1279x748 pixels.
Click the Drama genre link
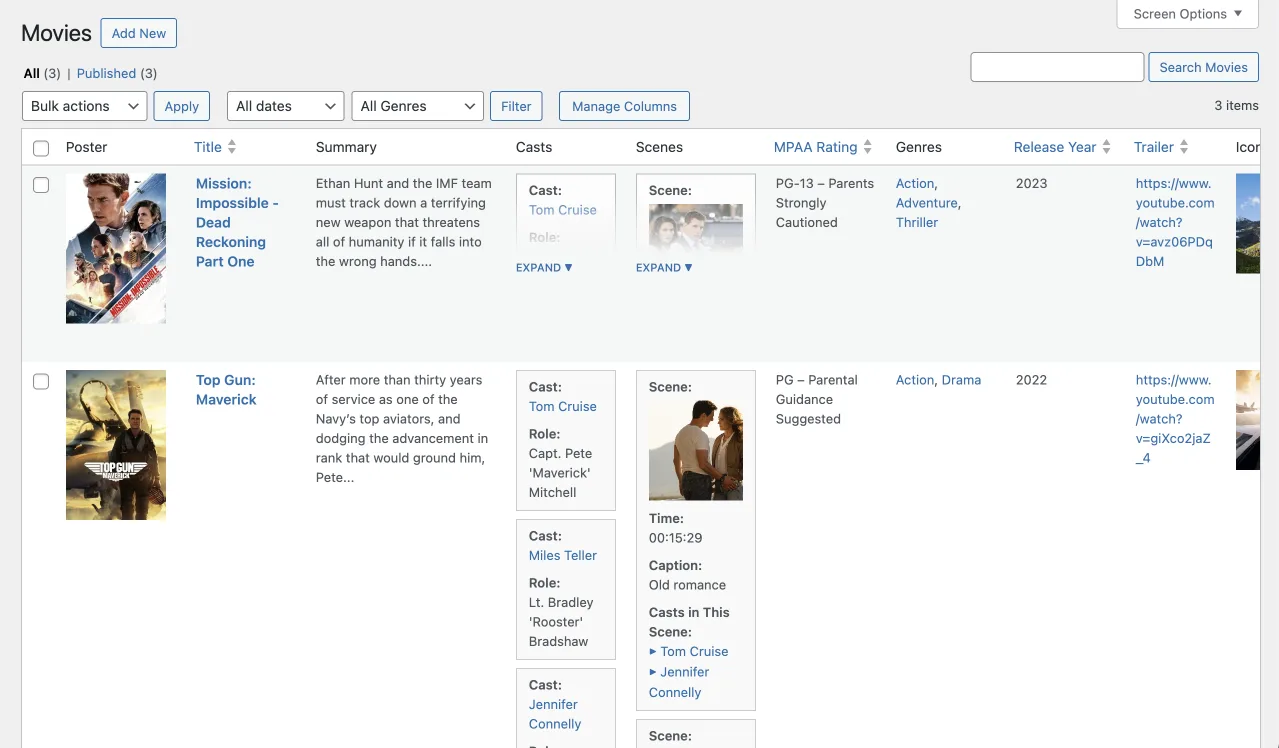coord(961,380)
